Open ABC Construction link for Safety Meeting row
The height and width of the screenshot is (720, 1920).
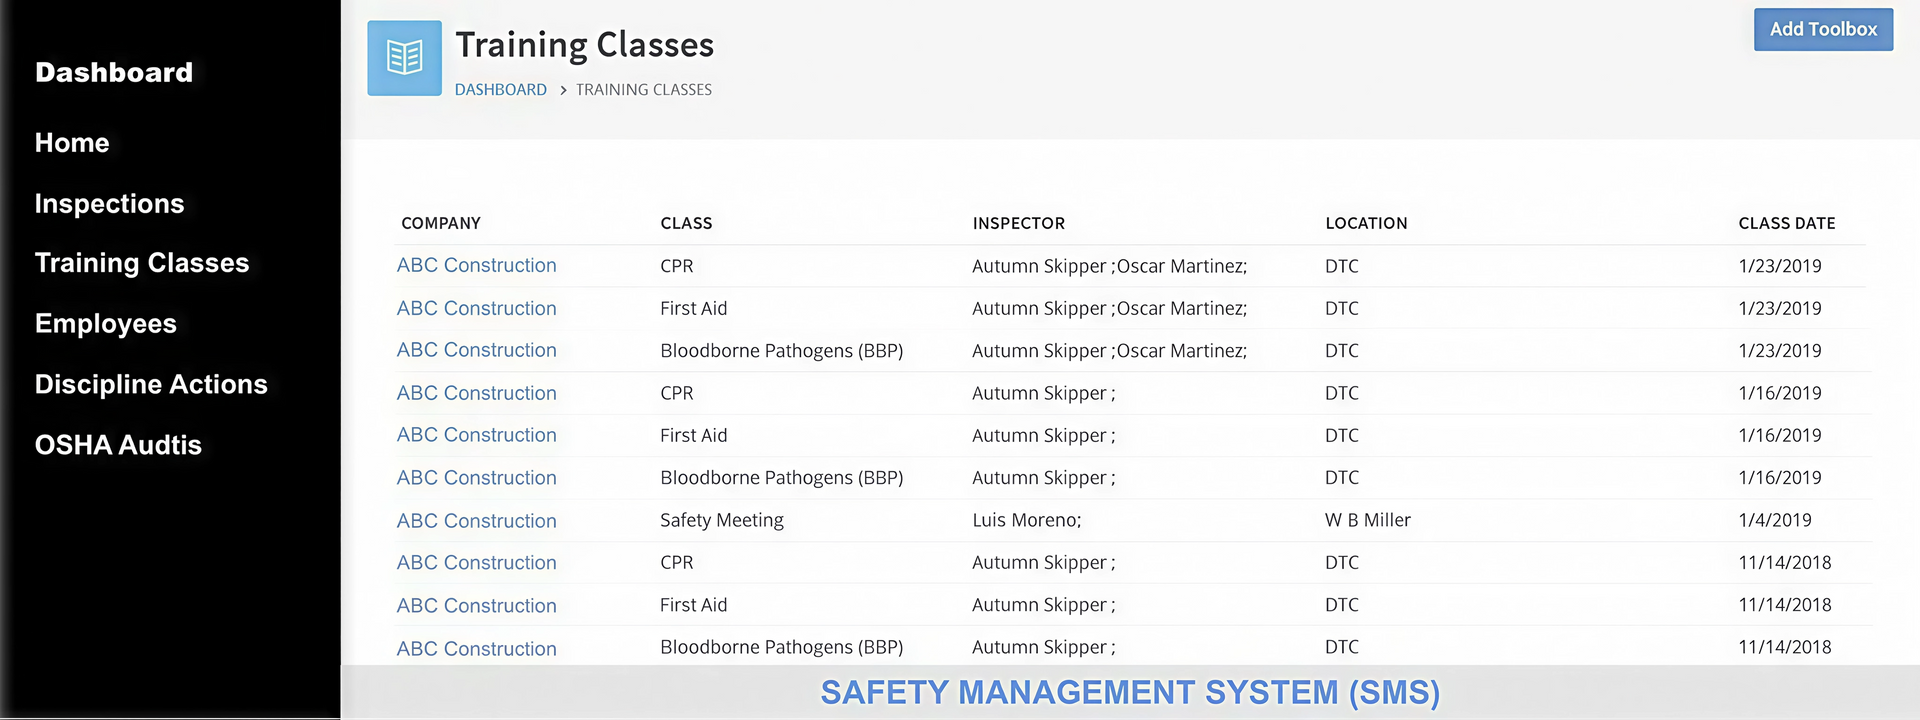[x=476, y=521]
